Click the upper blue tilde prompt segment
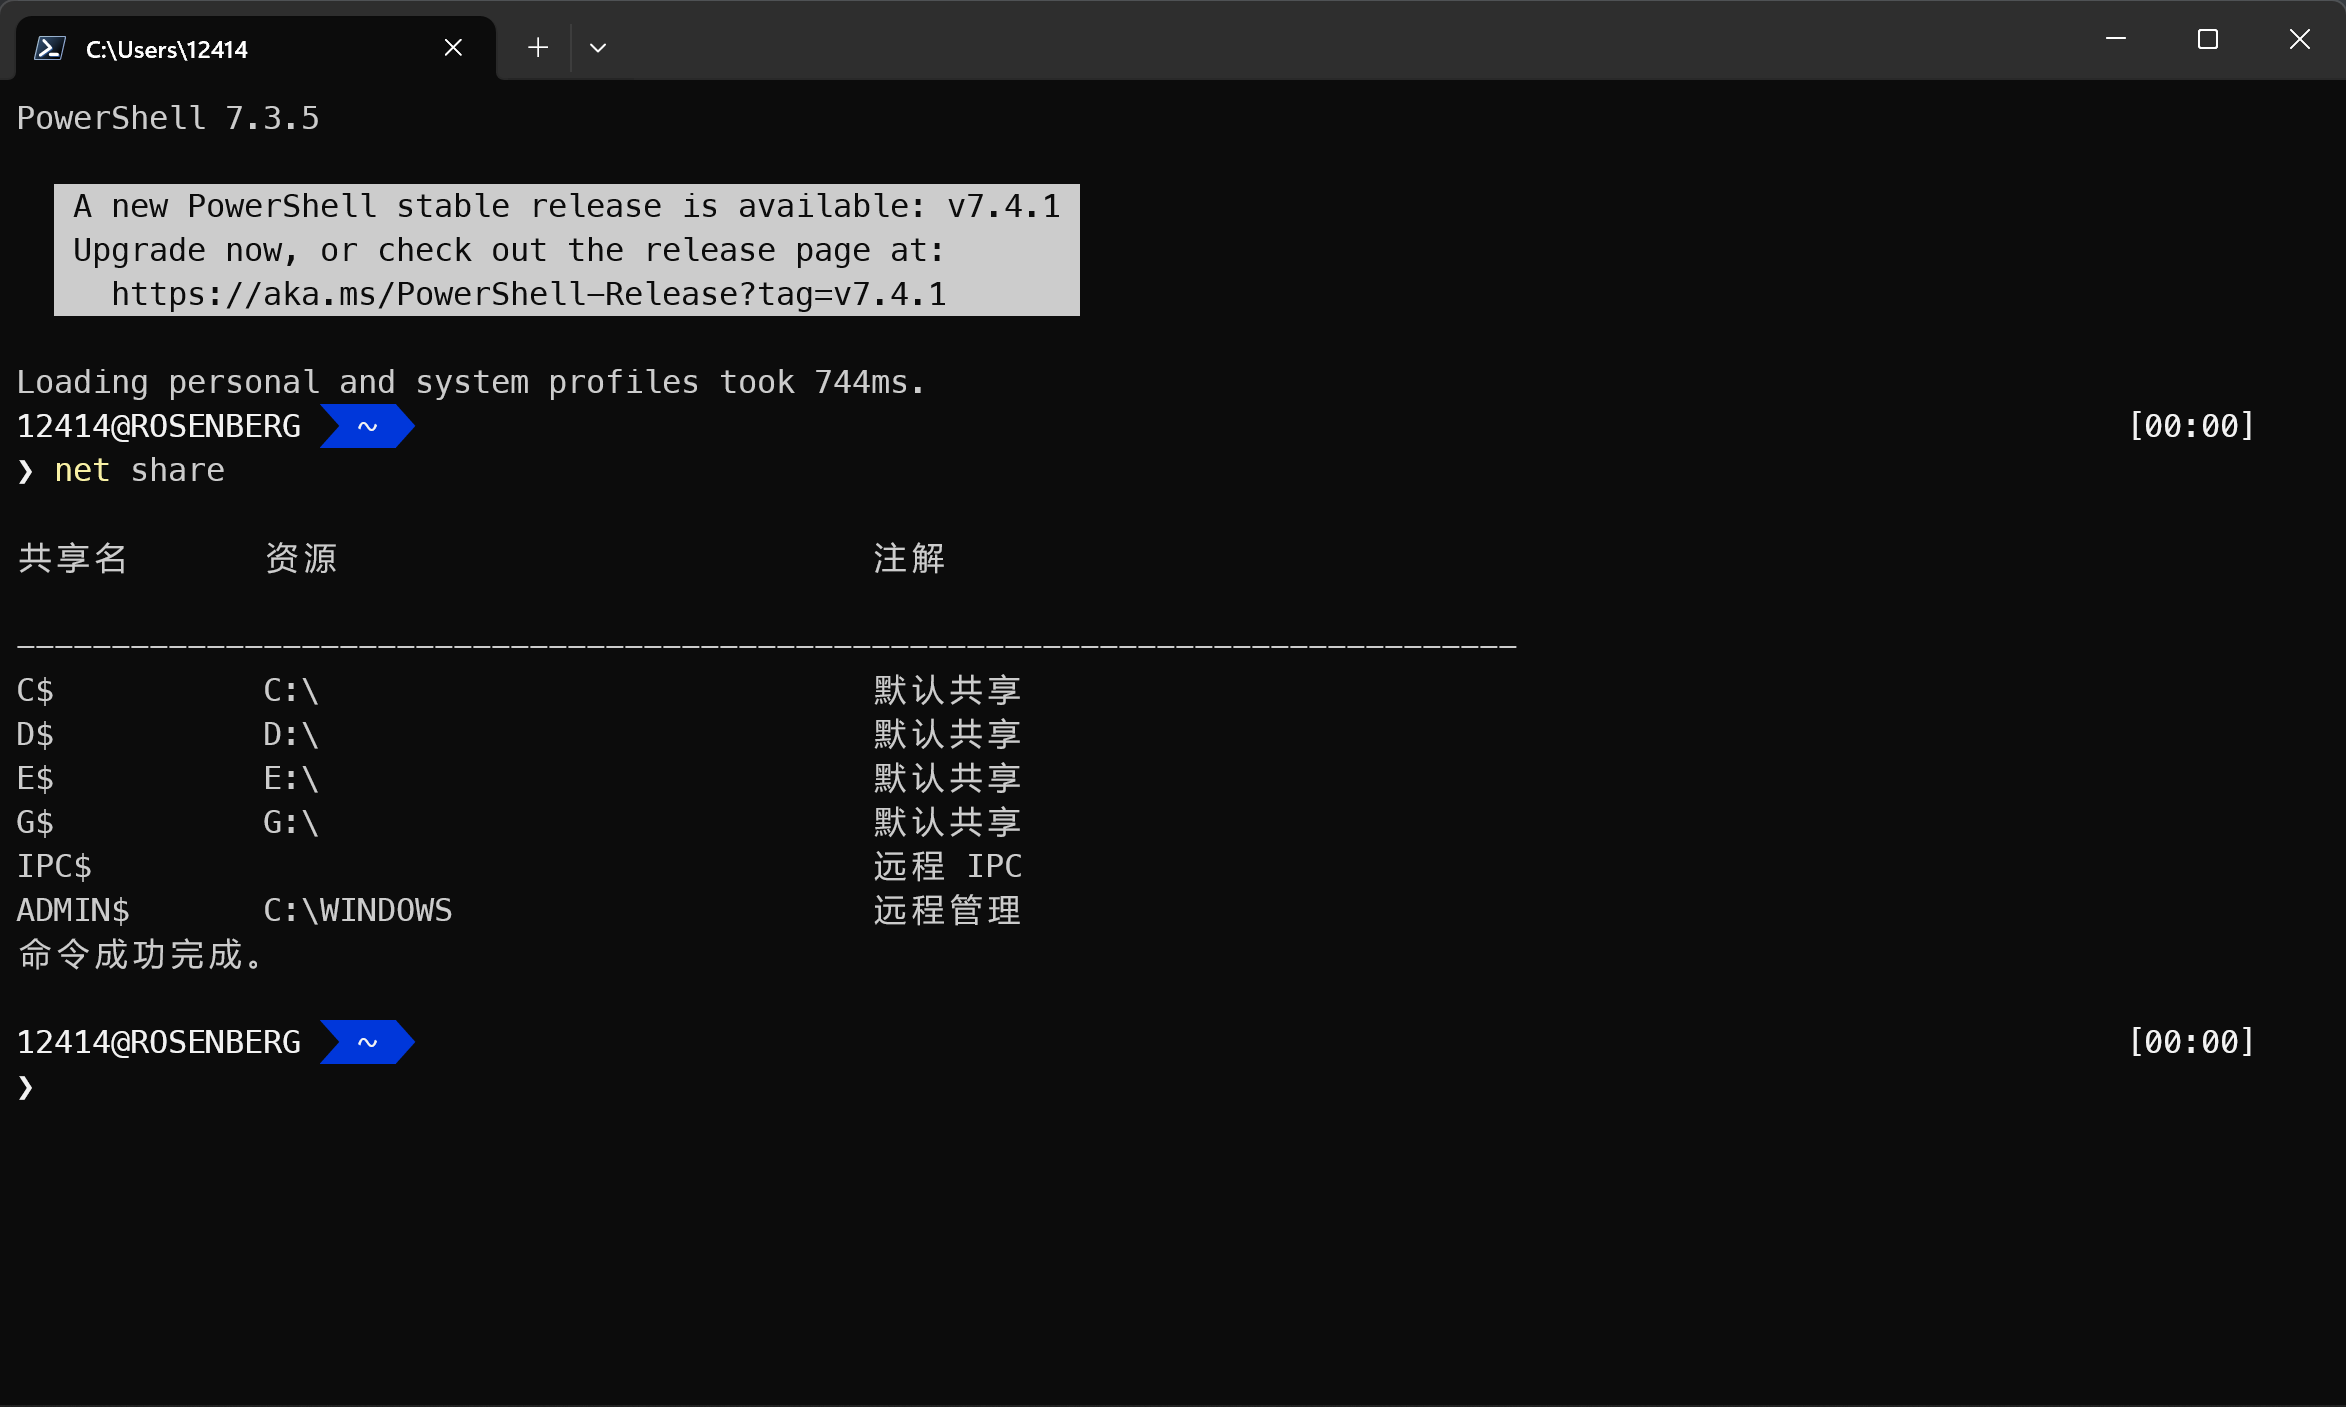The height and width of the screenshot is (1407, 2346). 367,427
